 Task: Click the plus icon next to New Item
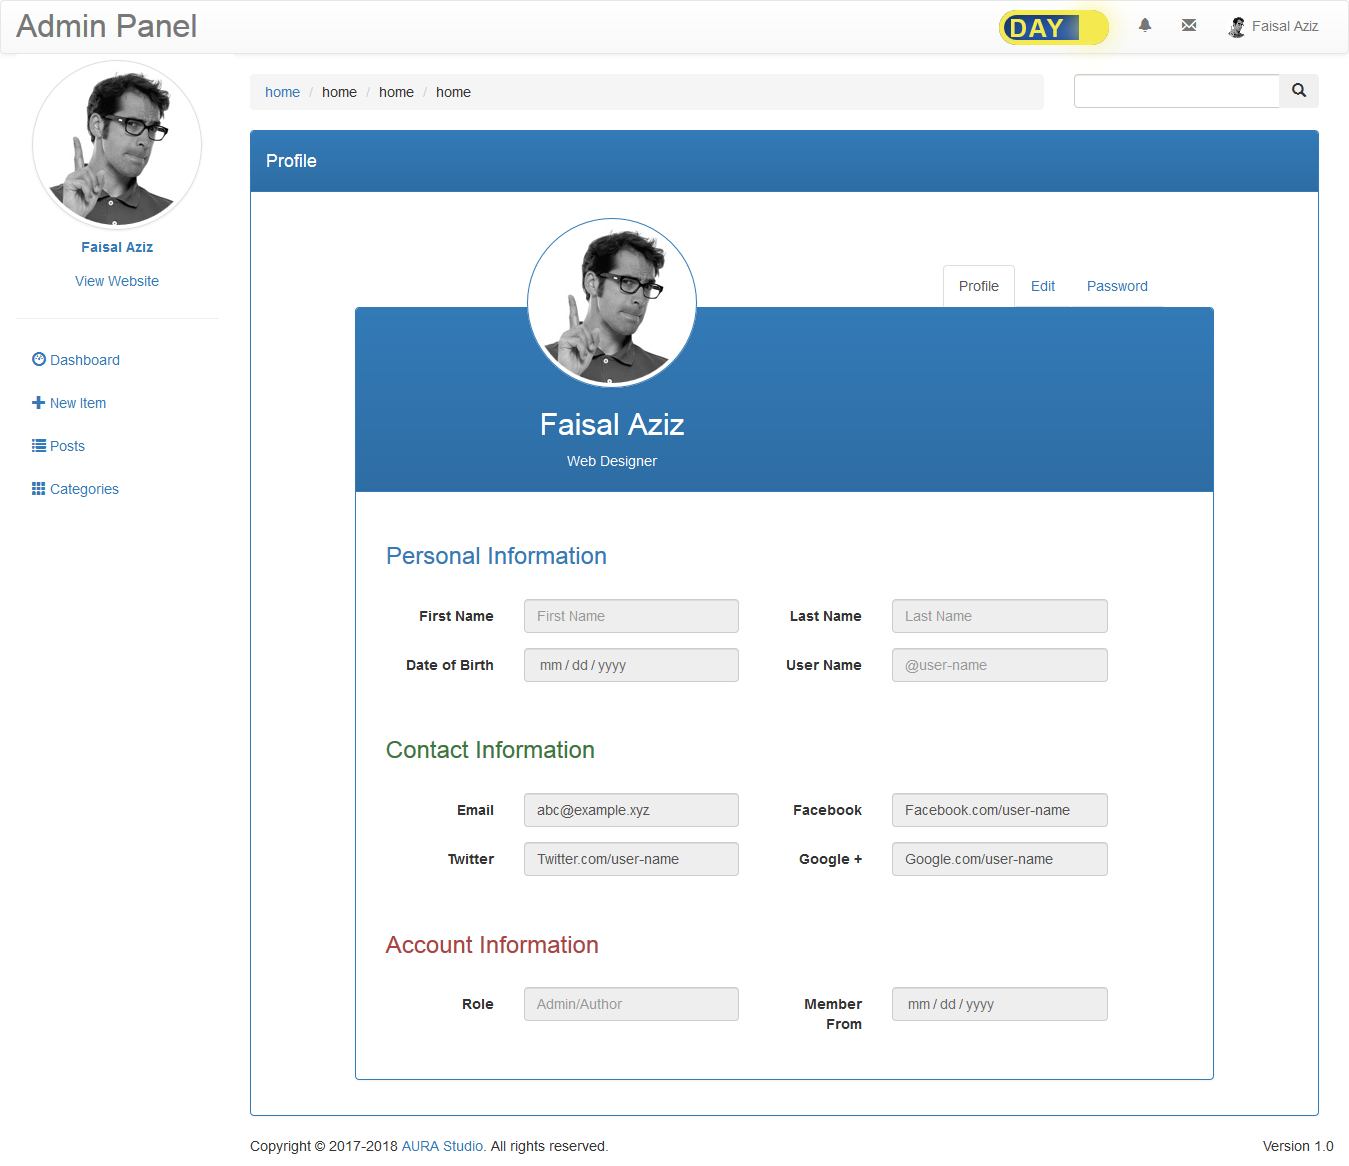point(37,402)
